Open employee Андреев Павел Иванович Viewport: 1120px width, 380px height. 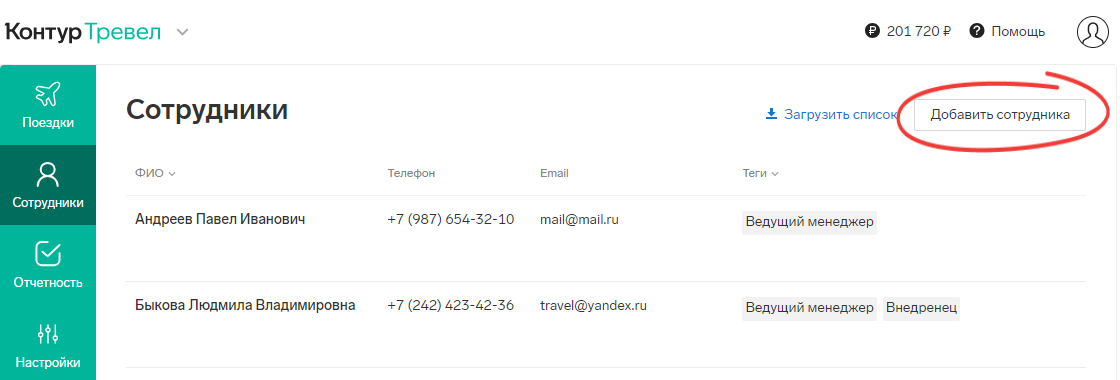pos(220,219)
